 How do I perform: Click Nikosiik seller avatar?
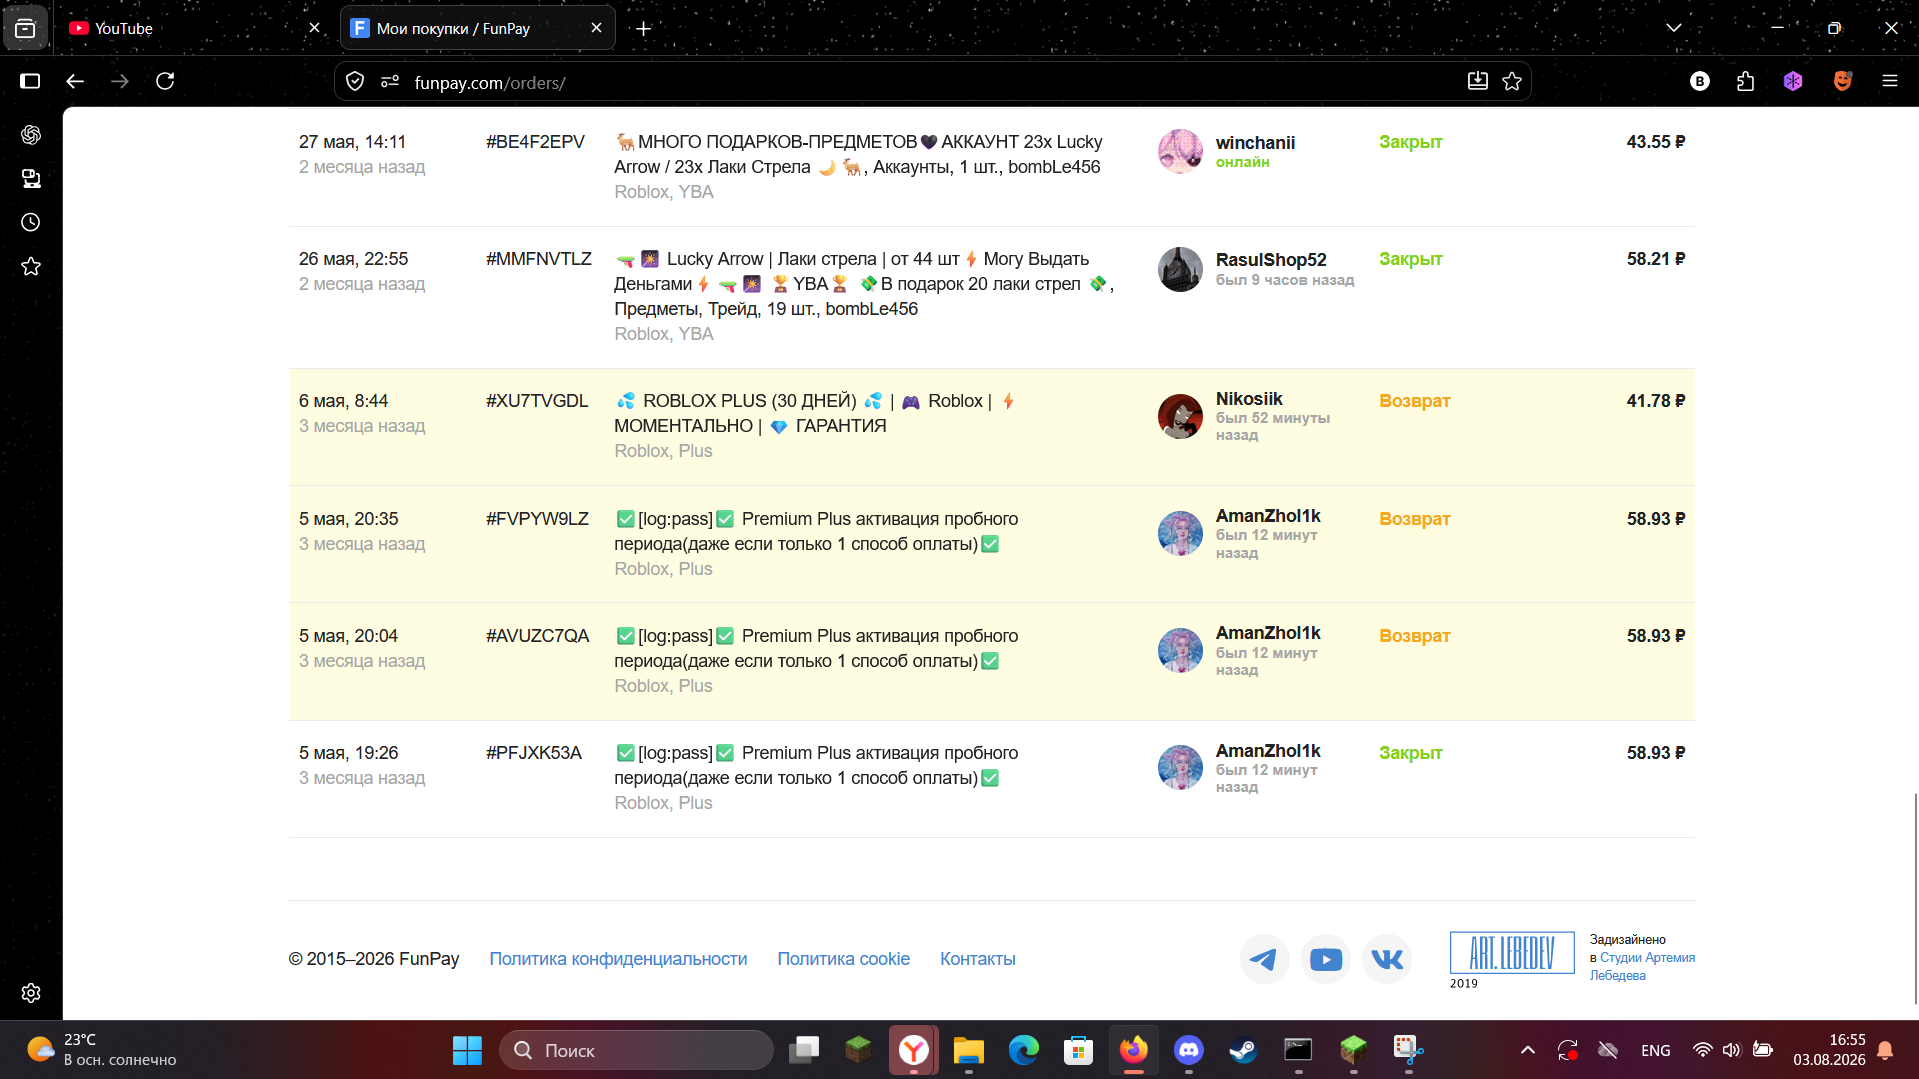(x=1180, y=416)
